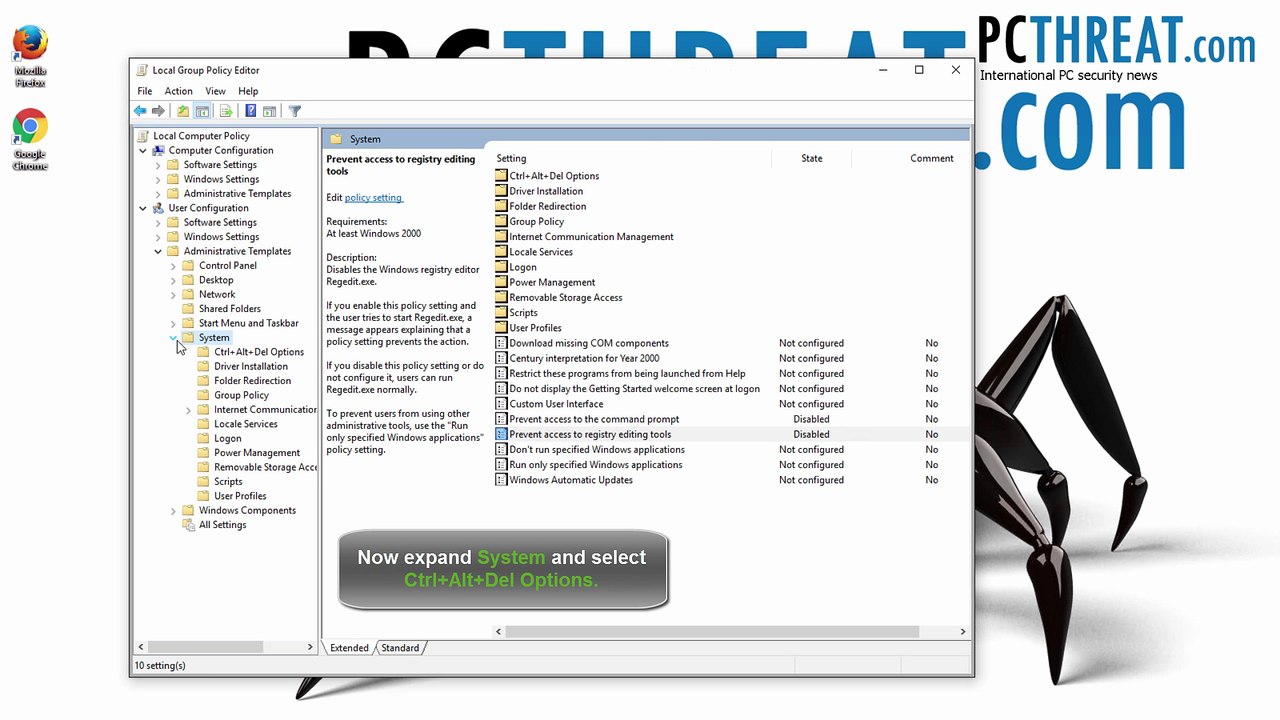The height and width of the screenshot is (720, 1280).
Task: Select Logon folder in the tree
Action: click(228, 439)
